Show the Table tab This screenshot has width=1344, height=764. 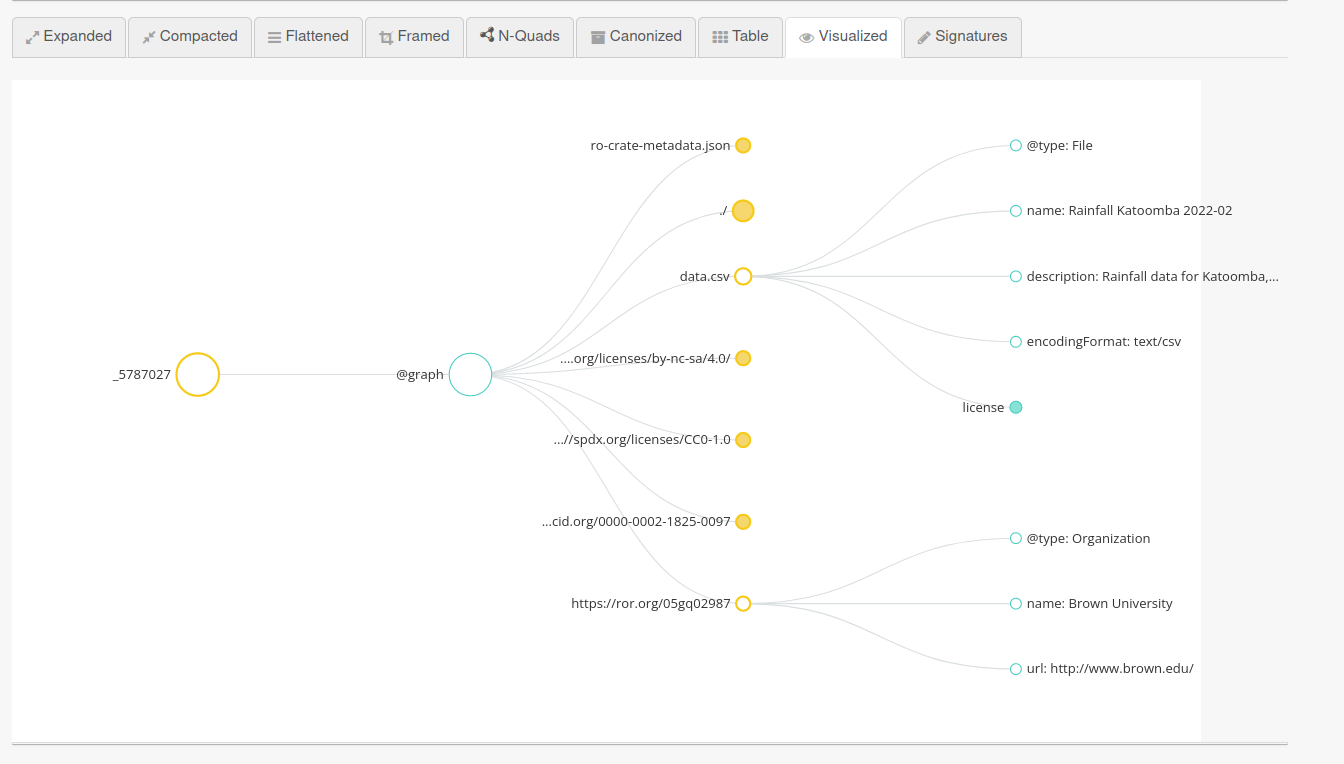pyautogui.click(x=740, y=37)
